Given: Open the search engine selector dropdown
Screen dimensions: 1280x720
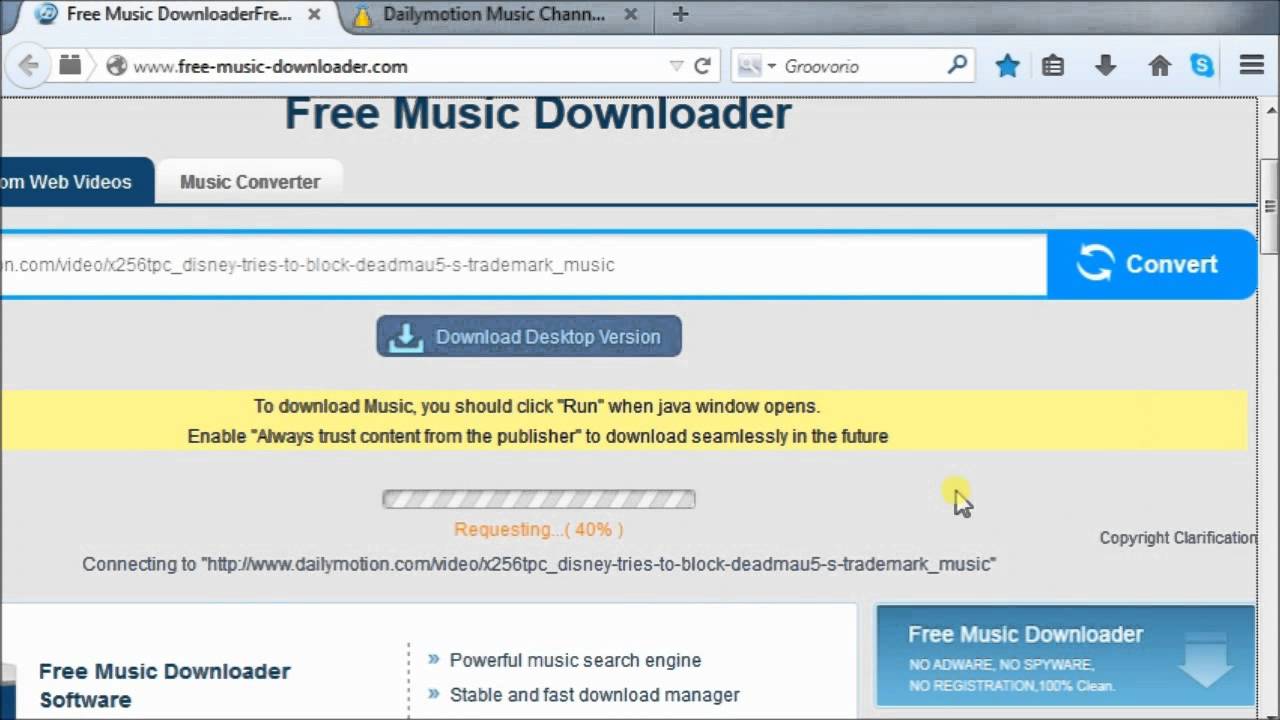Looking at the screenshot, I should 755,66.
